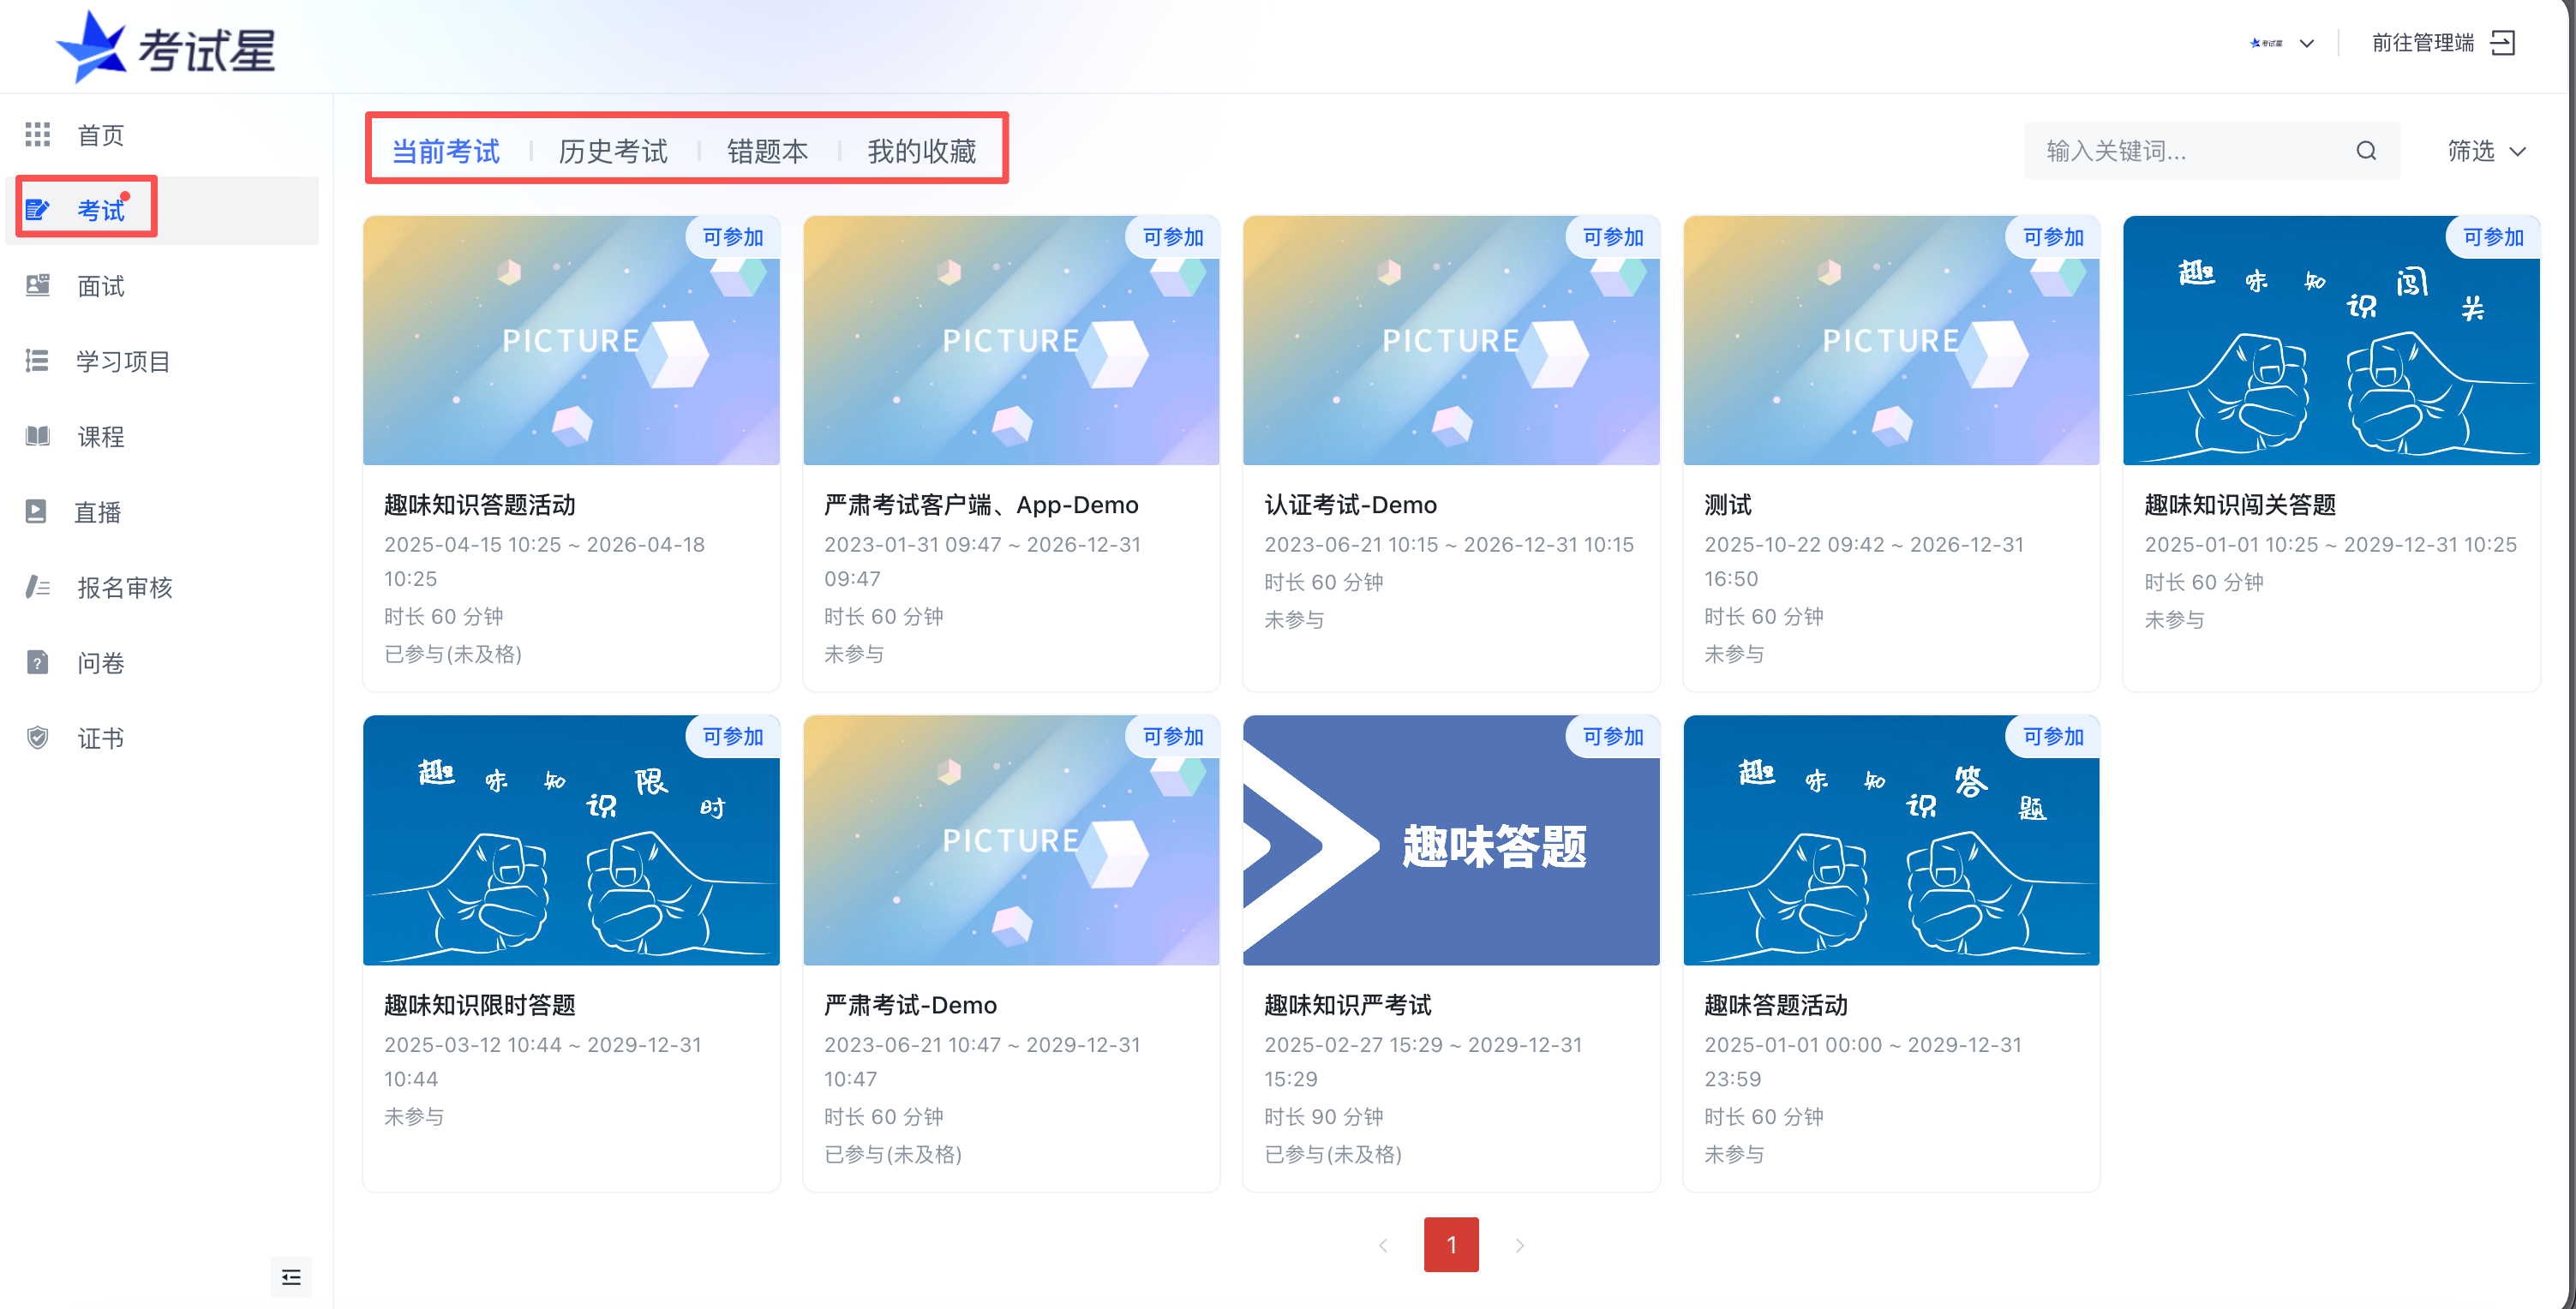This screenshot has width=2576, height=1309.
Task: Click the search magnifier icon
Action: (2366, 151)
